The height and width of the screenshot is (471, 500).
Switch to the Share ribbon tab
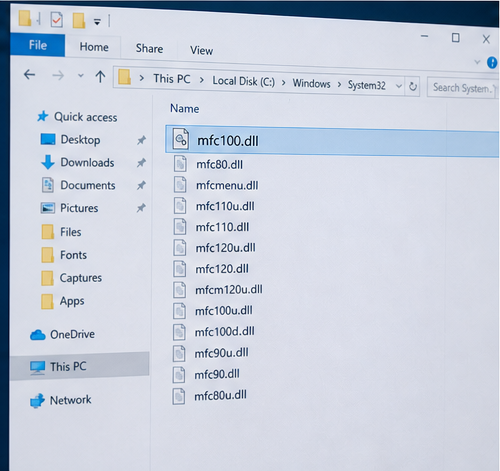[149, 49]
